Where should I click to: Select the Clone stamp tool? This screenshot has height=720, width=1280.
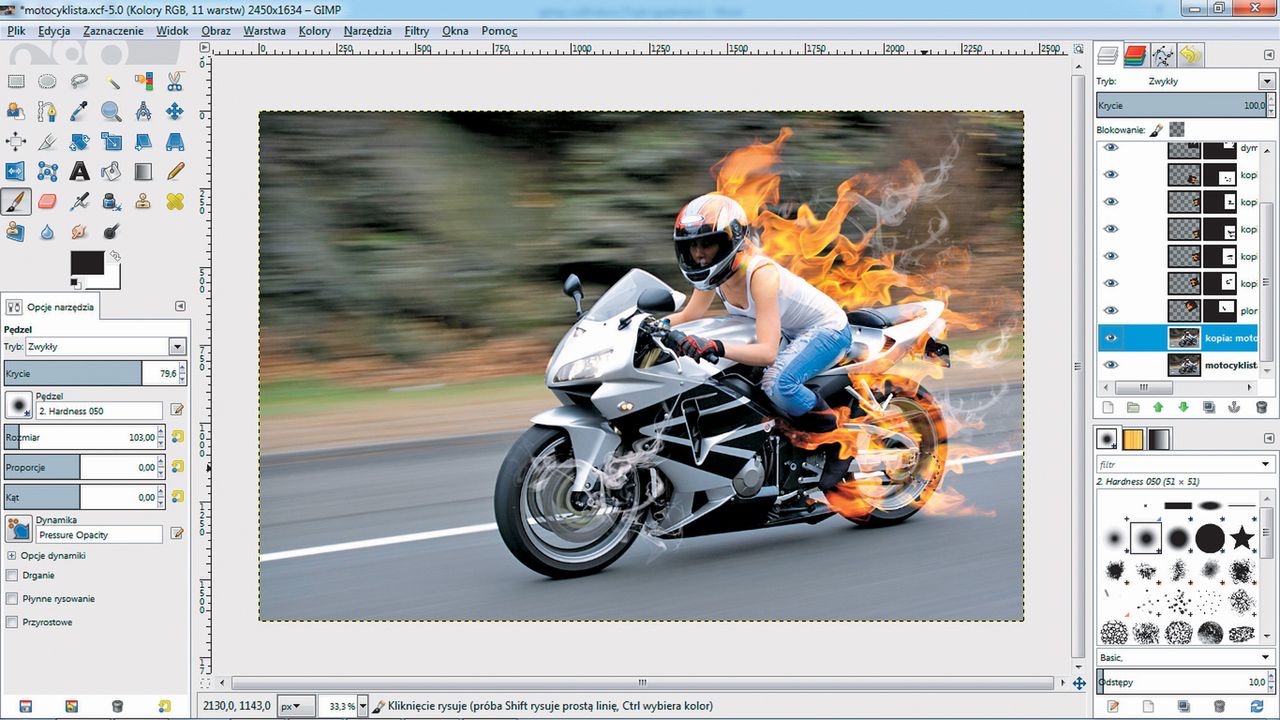tap(143, 201)
